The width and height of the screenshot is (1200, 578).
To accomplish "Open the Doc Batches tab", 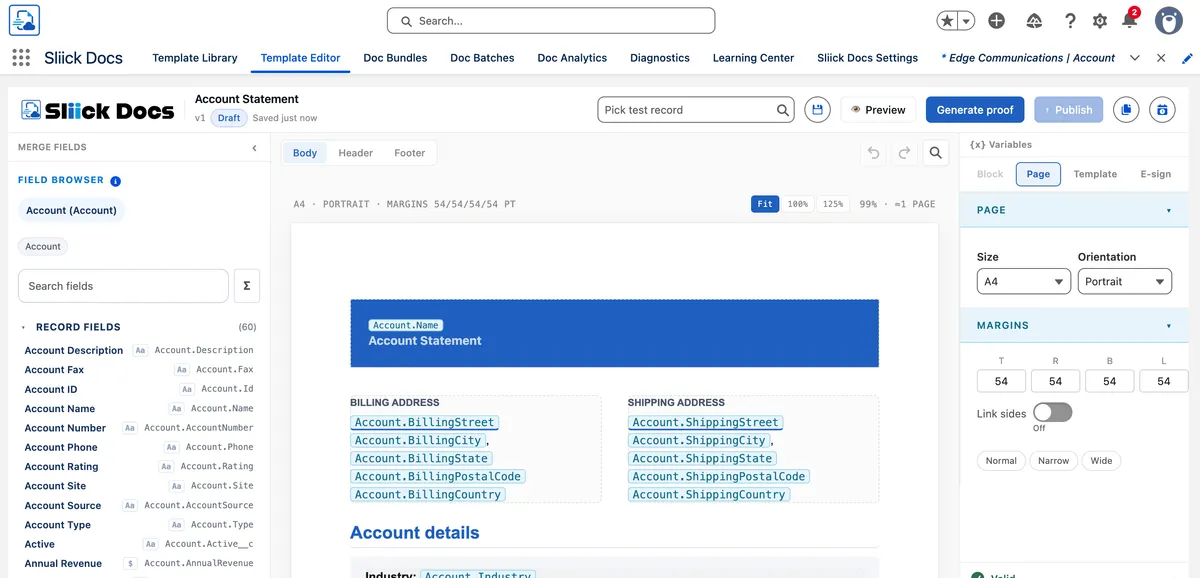I will tap(482, 58).
